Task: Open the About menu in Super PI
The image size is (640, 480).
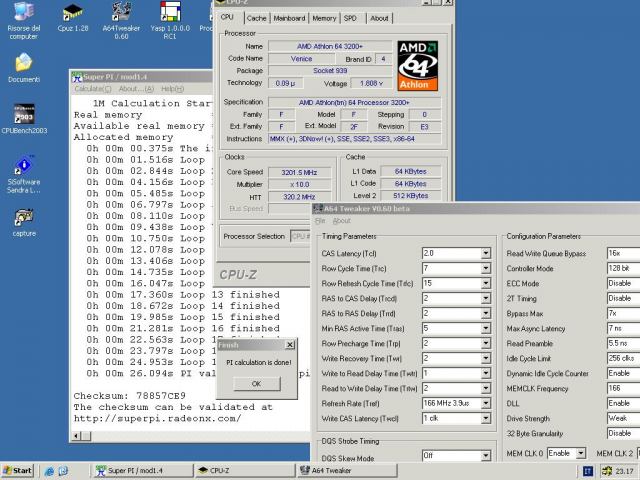Action: click(136, 89)
